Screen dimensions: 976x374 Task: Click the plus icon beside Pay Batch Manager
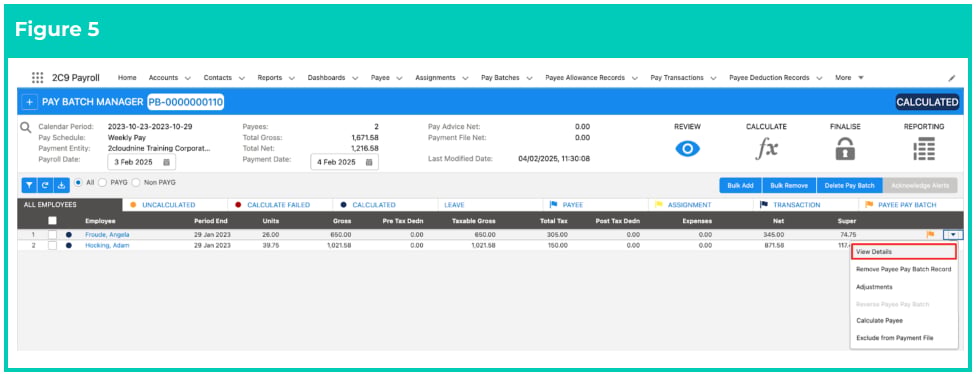click(29, 102)
